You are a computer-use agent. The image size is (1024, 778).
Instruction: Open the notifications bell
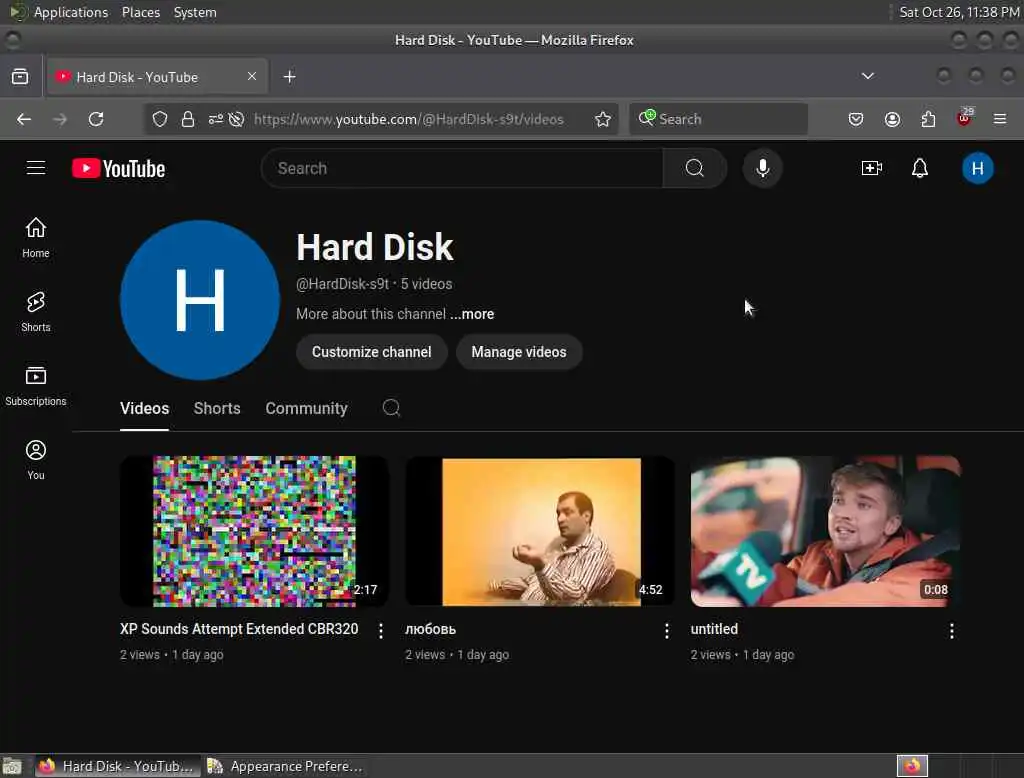pos(920,169)
